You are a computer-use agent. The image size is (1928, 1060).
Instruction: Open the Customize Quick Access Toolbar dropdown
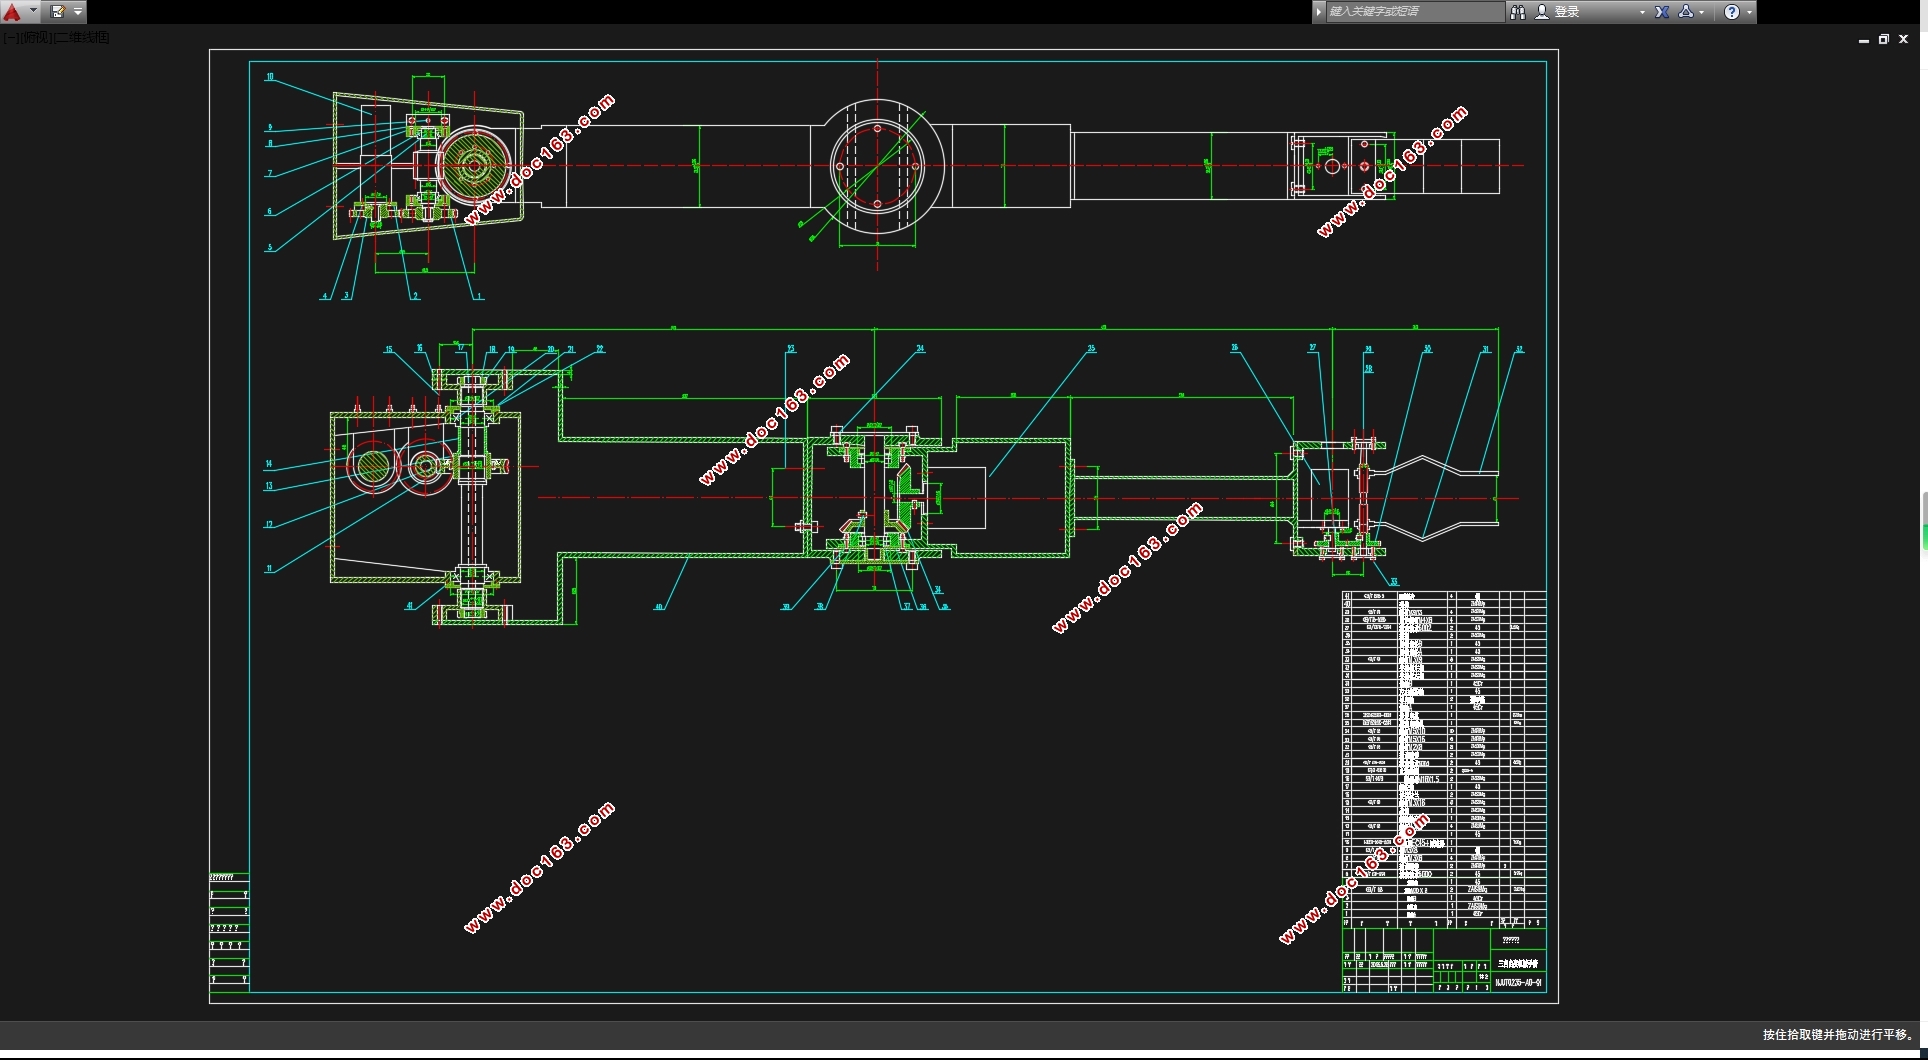click(78, 12)
